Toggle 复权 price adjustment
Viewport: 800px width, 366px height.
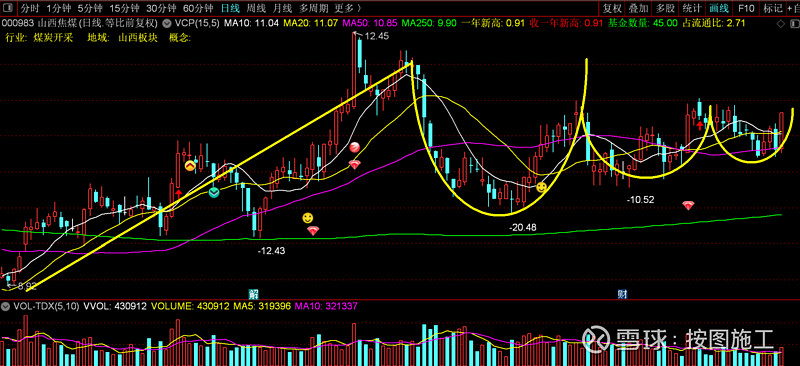[x=612, y=8]
